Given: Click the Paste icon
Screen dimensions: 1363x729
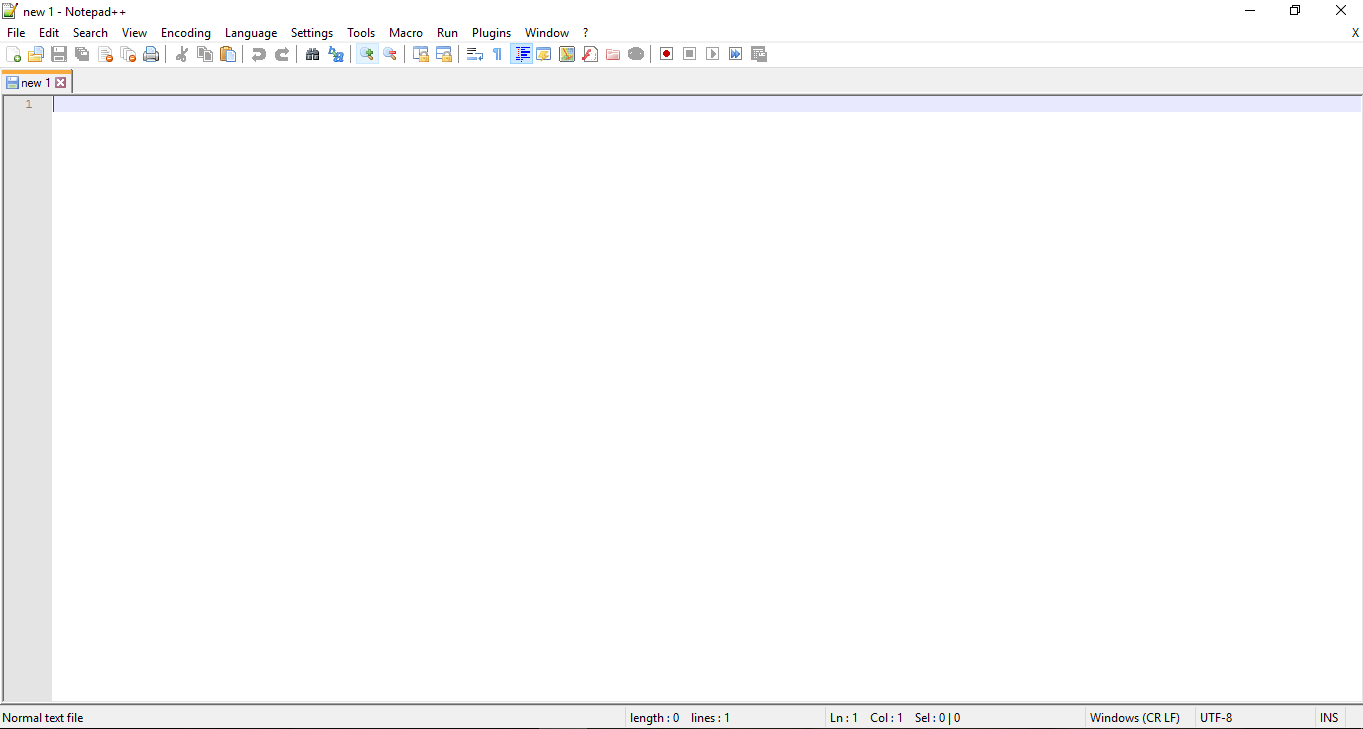Looking at the screenshot, I should click(228, 54).
